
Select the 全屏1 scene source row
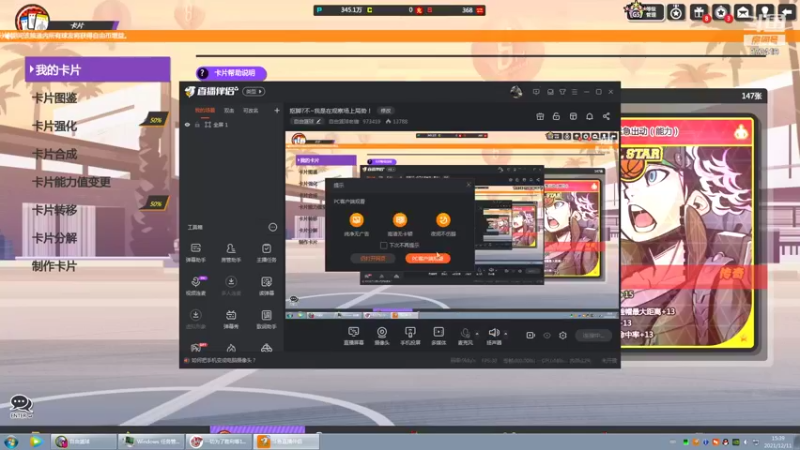(x=232, y=124)
